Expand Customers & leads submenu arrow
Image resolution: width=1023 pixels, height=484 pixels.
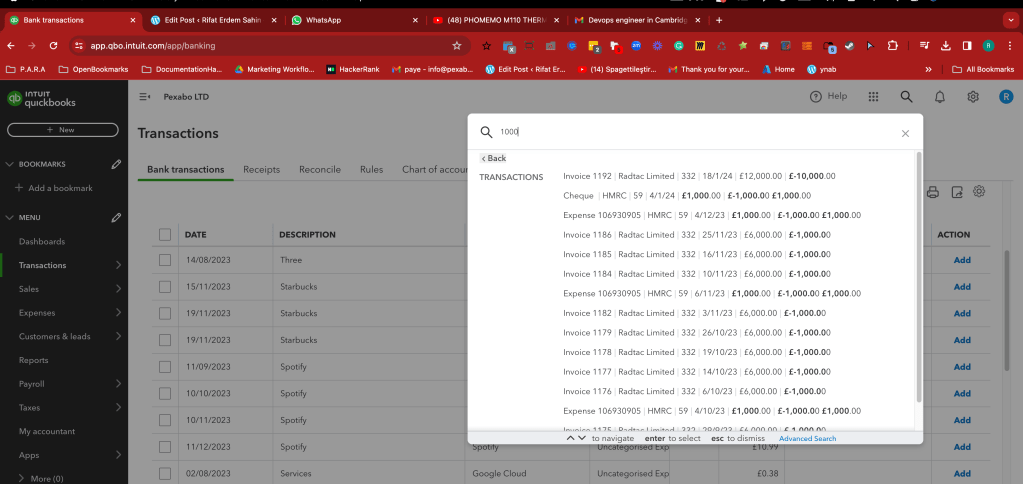coord(118,336)
